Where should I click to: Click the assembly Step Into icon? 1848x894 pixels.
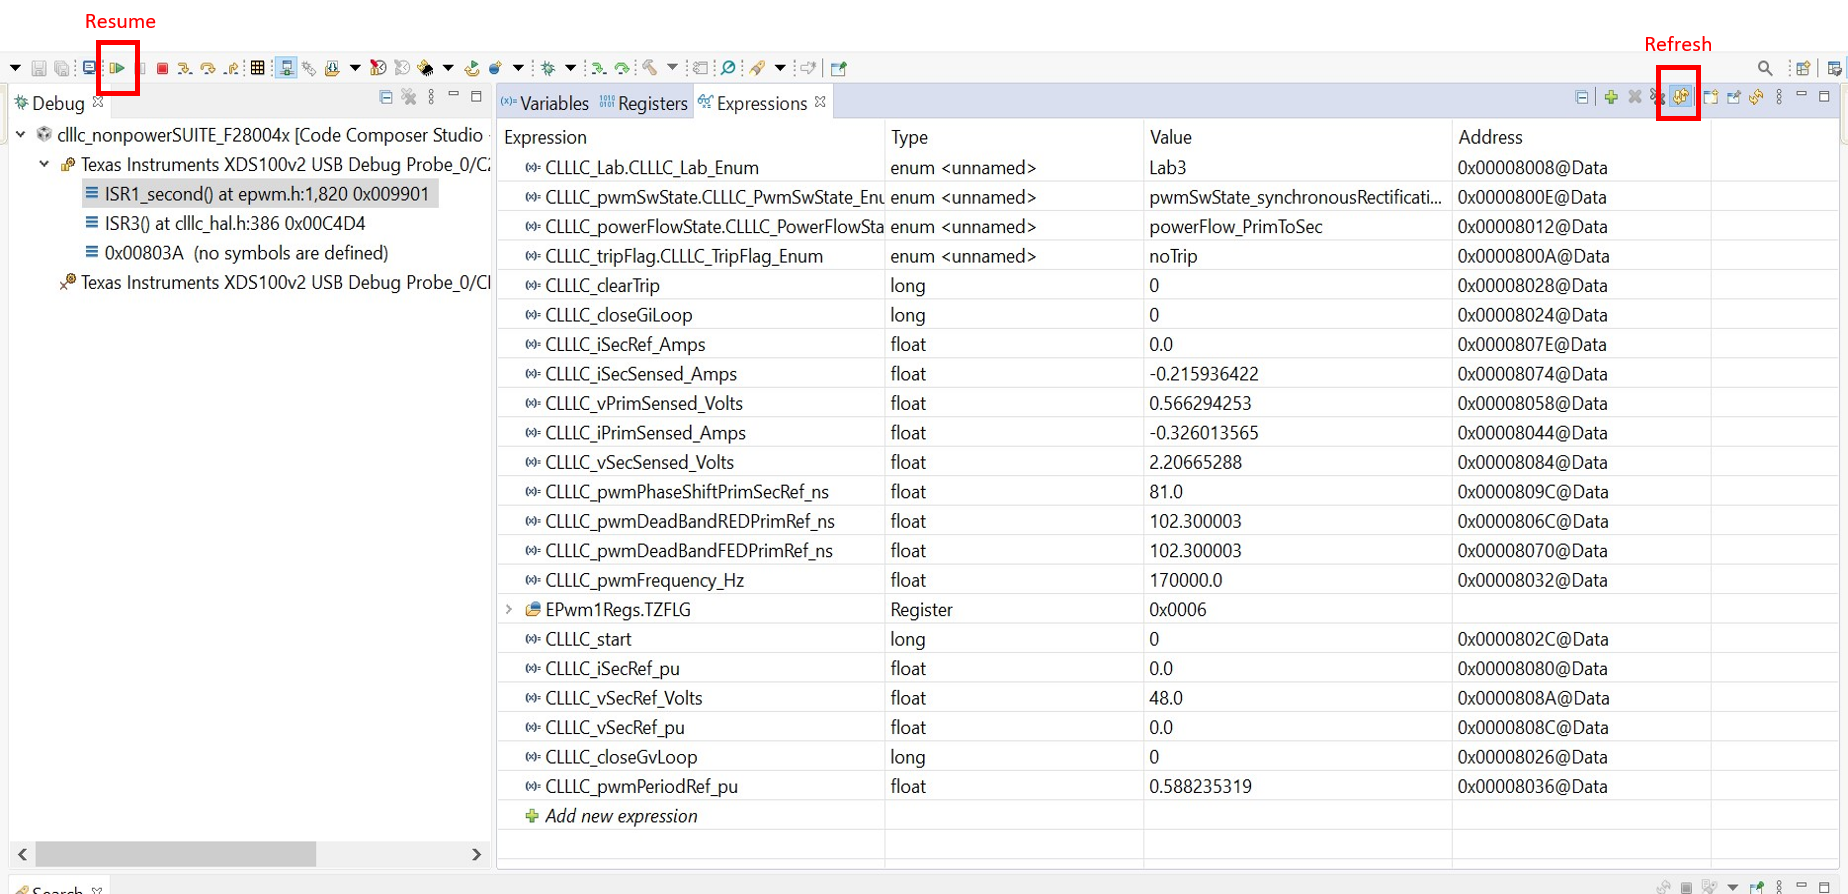click(598, 68)
